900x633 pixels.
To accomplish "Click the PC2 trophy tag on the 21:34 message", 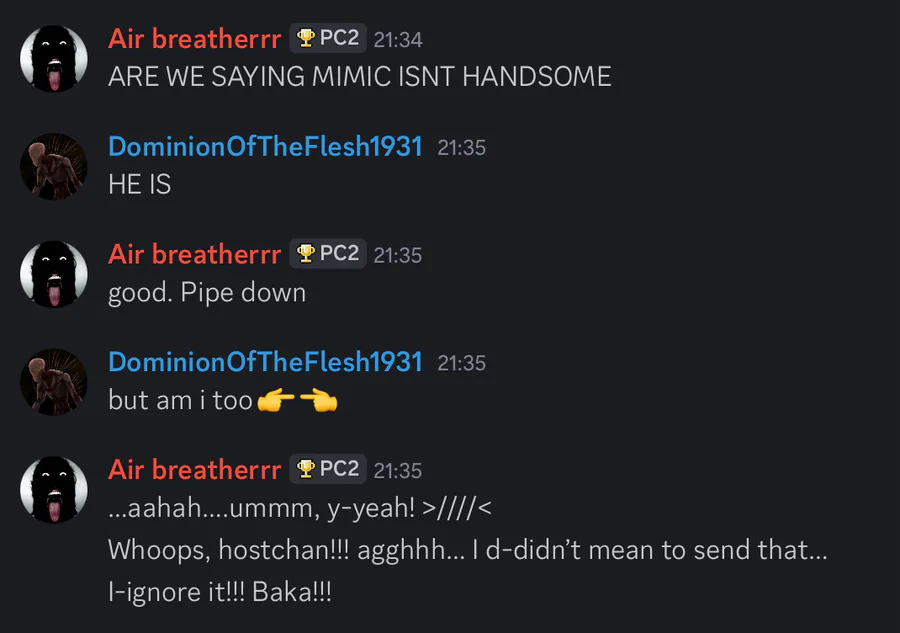I will click(328, 39).
